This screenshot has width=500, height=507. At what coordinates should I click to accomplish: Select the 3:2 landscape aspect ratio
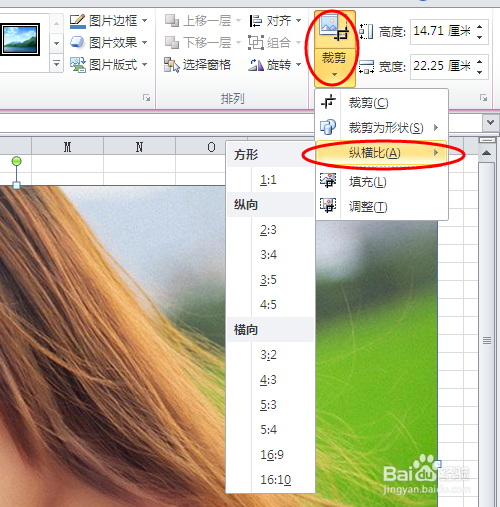(270, 355)
